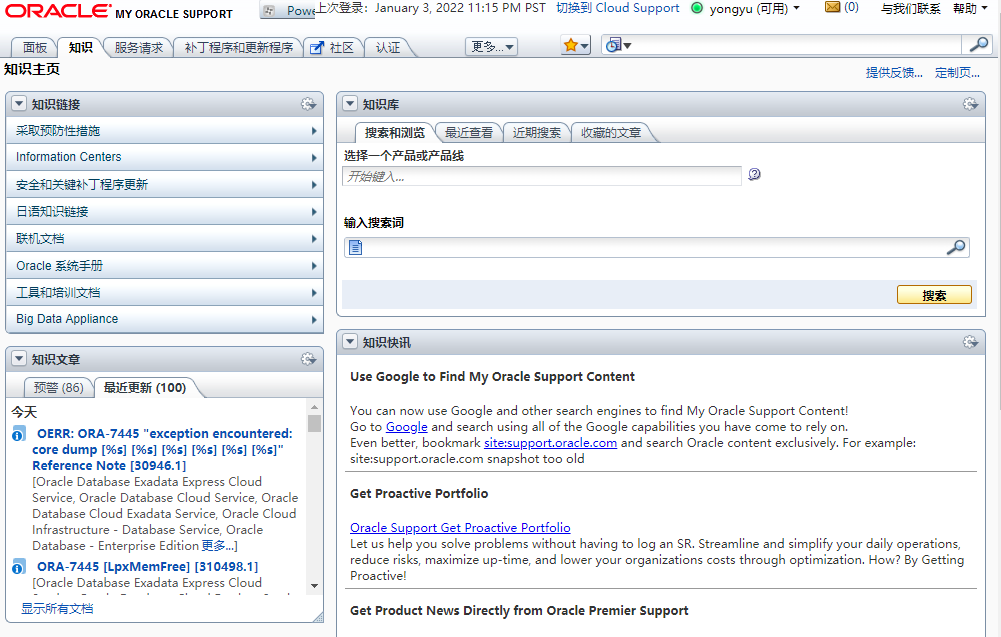Image resolution: width=1001 pixels, height=637 pixels.
Task: Open the 更多... dropdown
Action: 492,47
